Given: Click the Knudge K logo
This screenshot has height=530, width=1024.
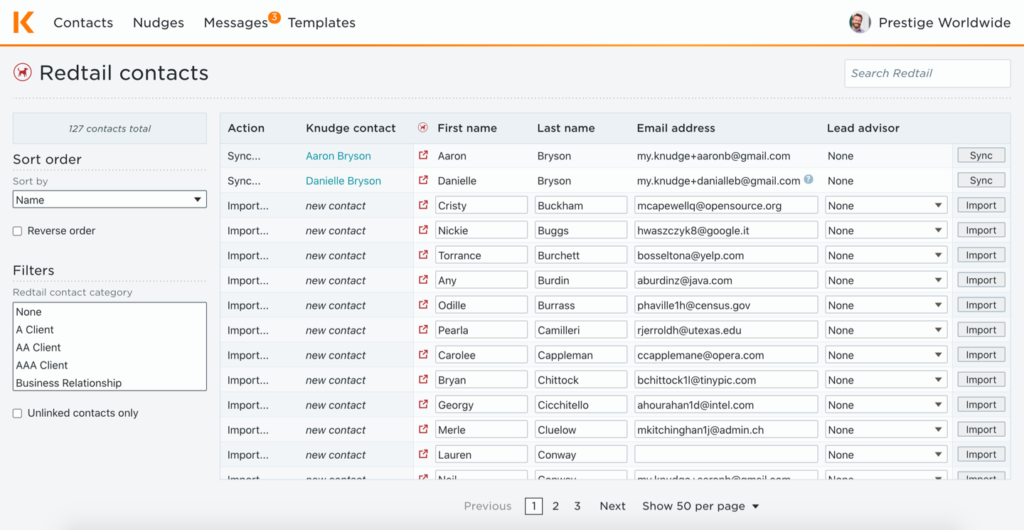Looking at the screenshot, I should coord(23,22).
